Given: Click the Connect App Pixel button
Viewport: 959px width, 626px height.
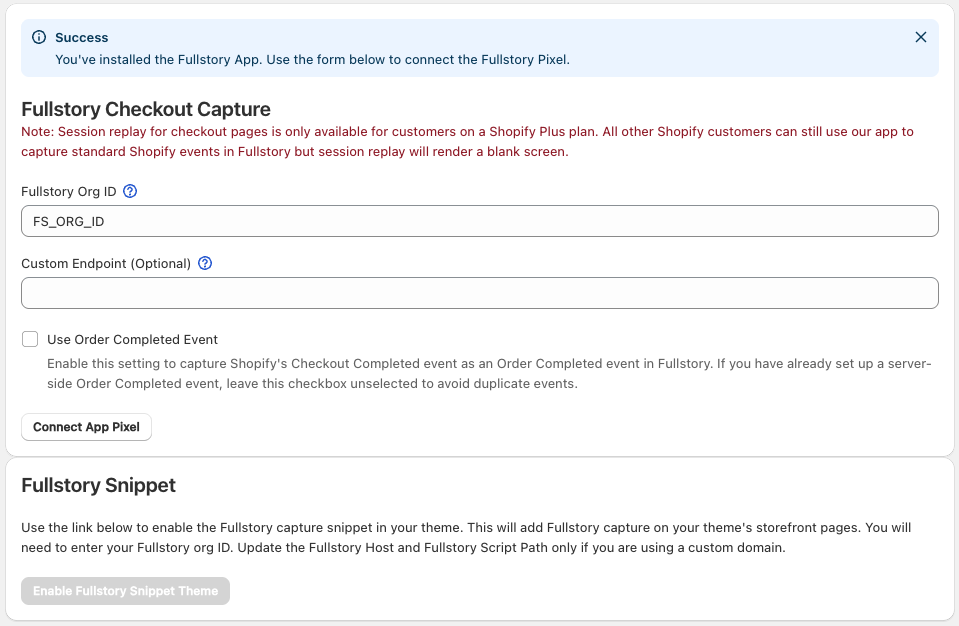Looking at the screenshot, I should 86,427.
